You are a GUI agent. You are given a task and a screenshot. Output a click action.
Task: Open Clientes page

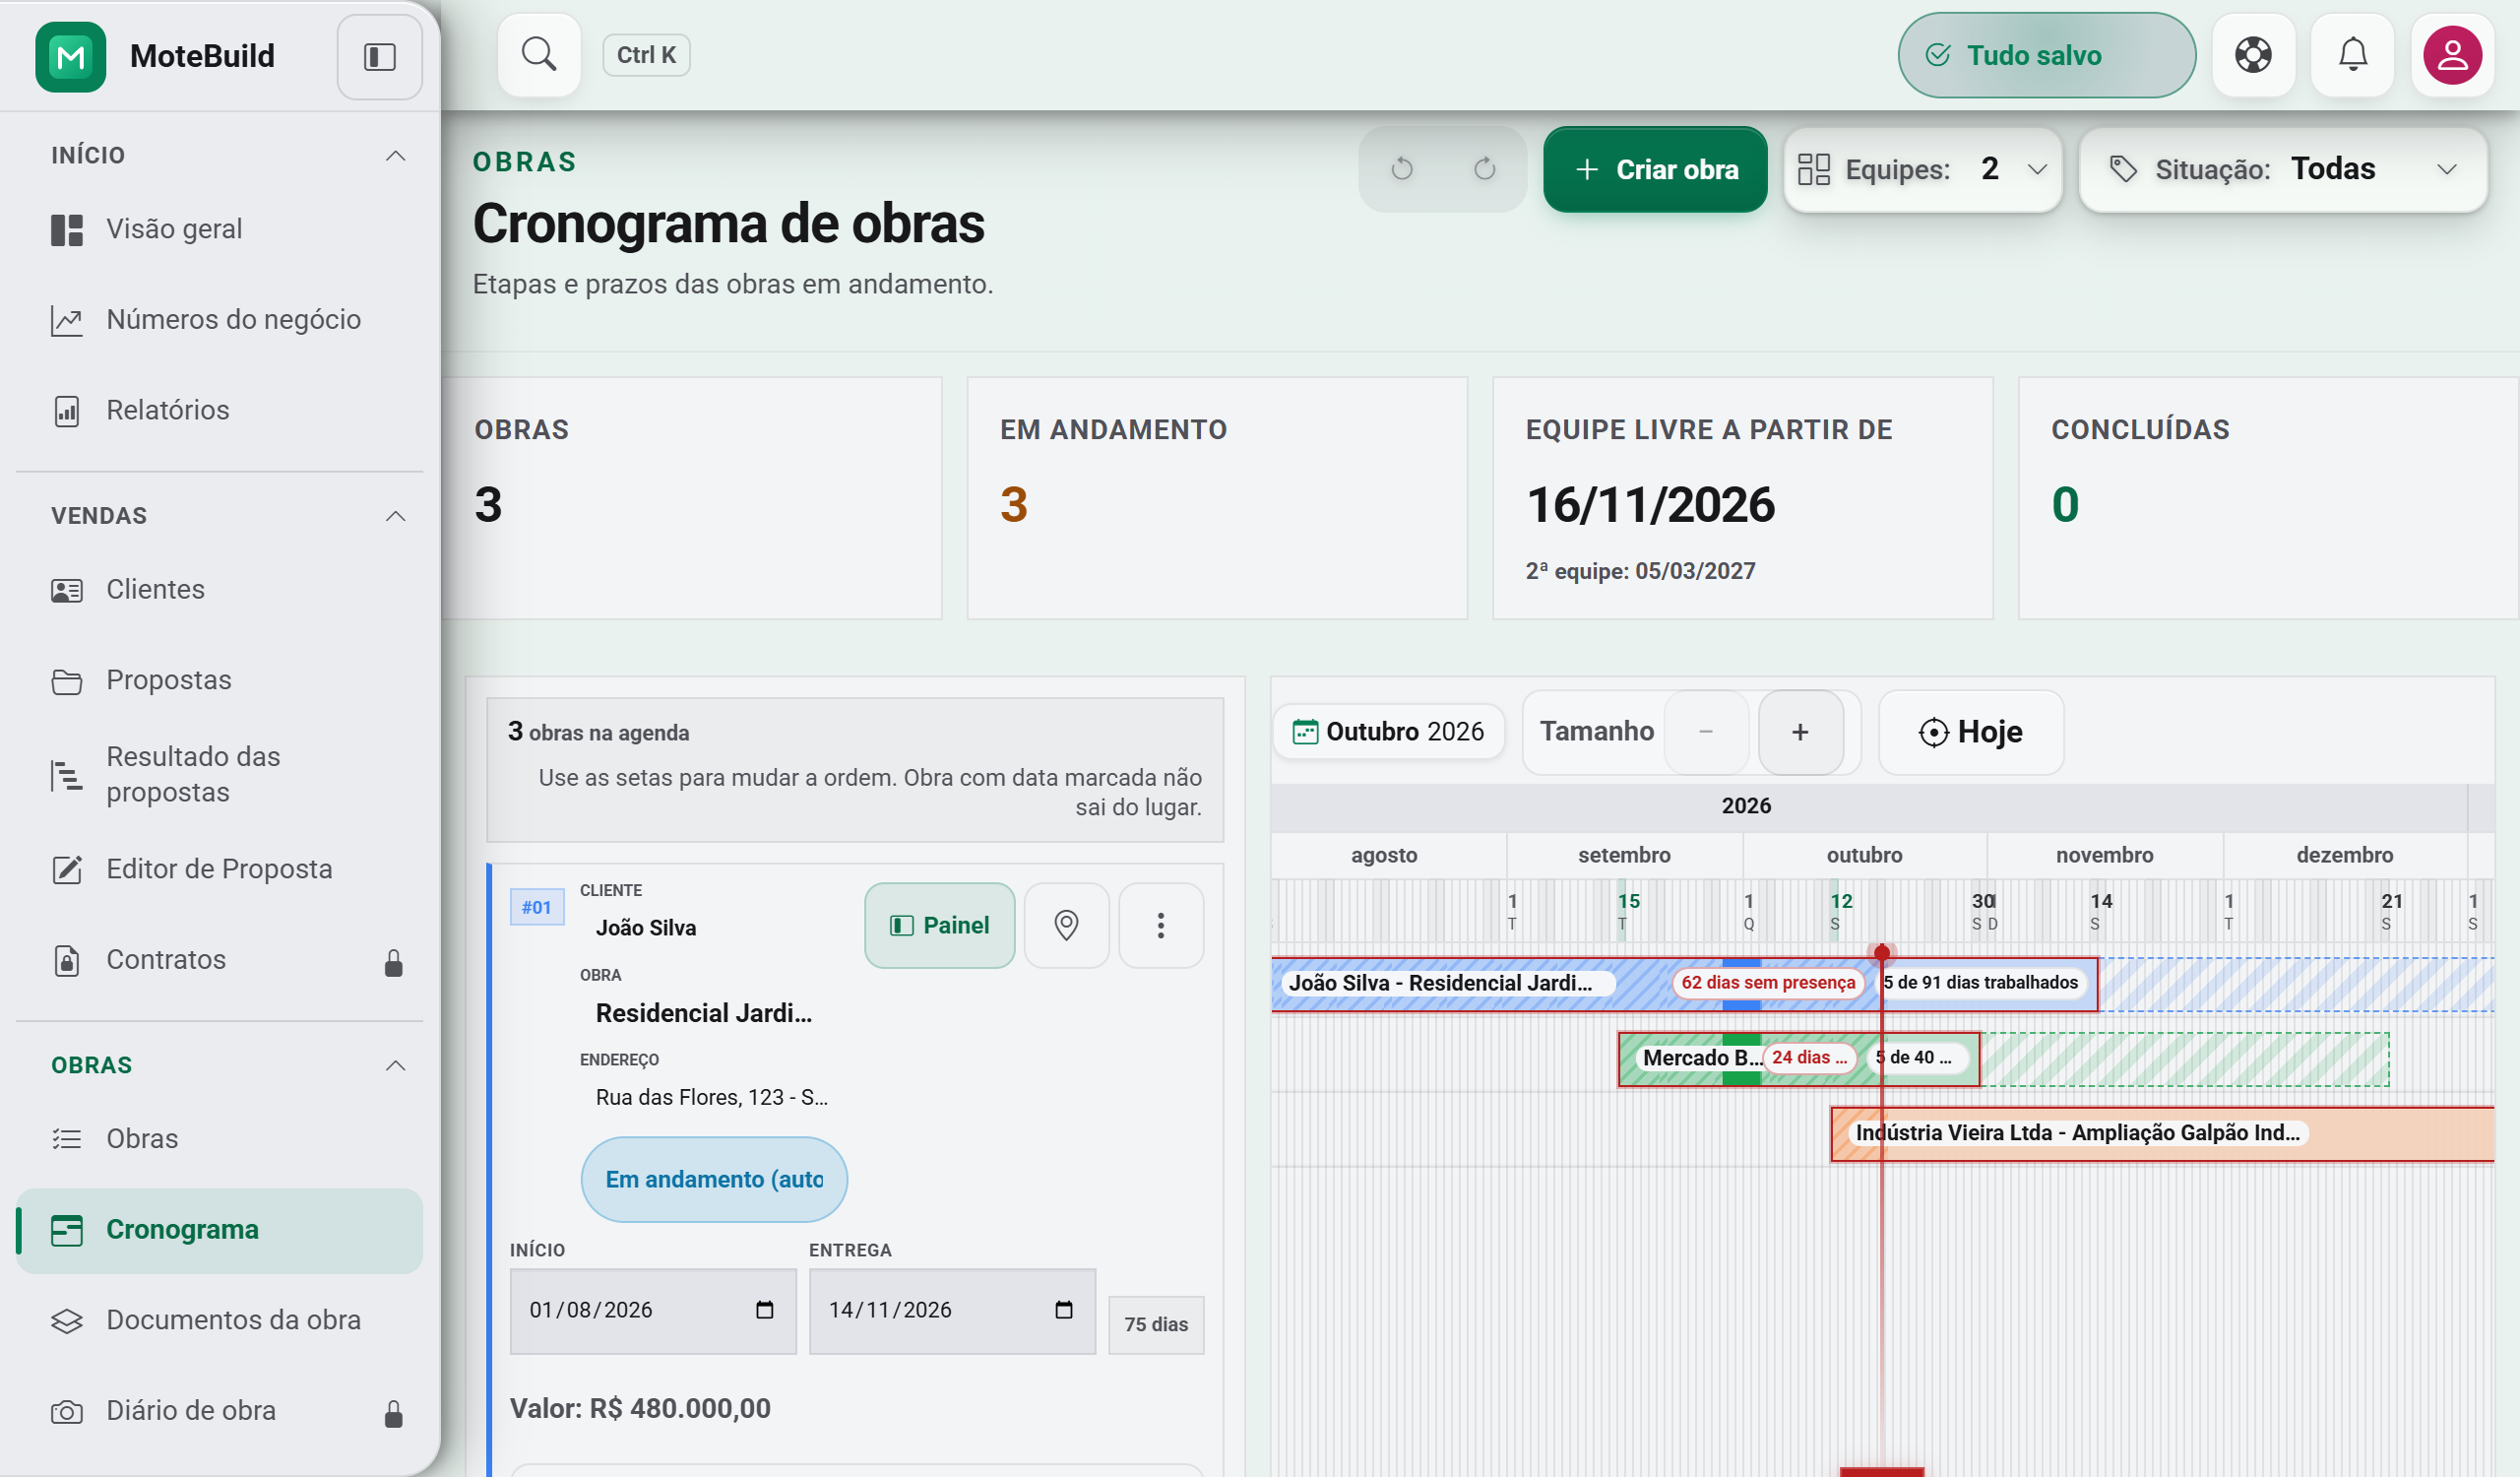point(219,590)
